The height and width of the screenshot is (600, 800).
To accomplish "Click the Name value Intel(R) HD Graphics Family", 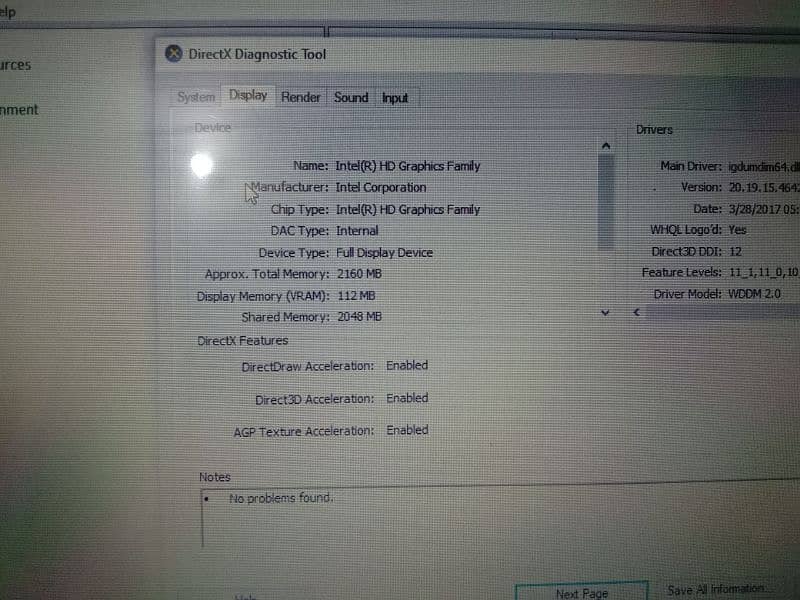I will (408, 166).
